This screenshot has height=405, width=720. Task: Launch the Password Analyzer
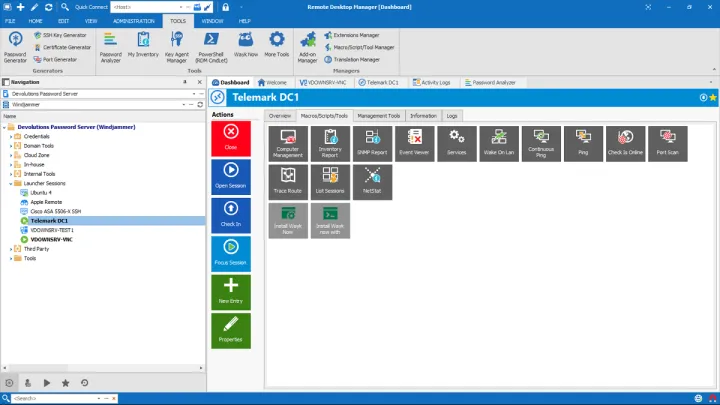click(111, 45)
